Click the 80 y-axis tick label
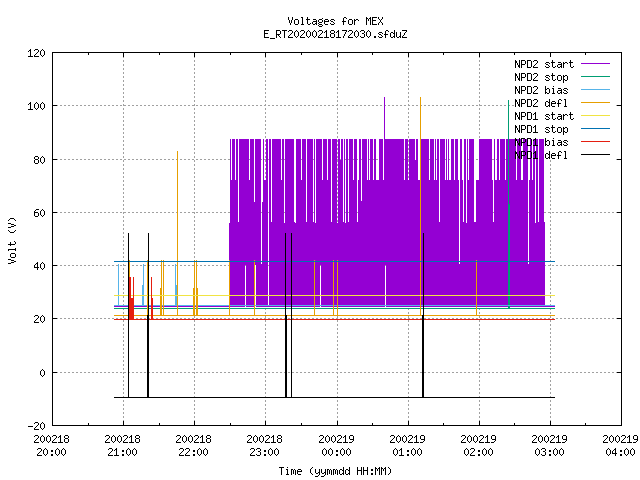 click(39, 160)
